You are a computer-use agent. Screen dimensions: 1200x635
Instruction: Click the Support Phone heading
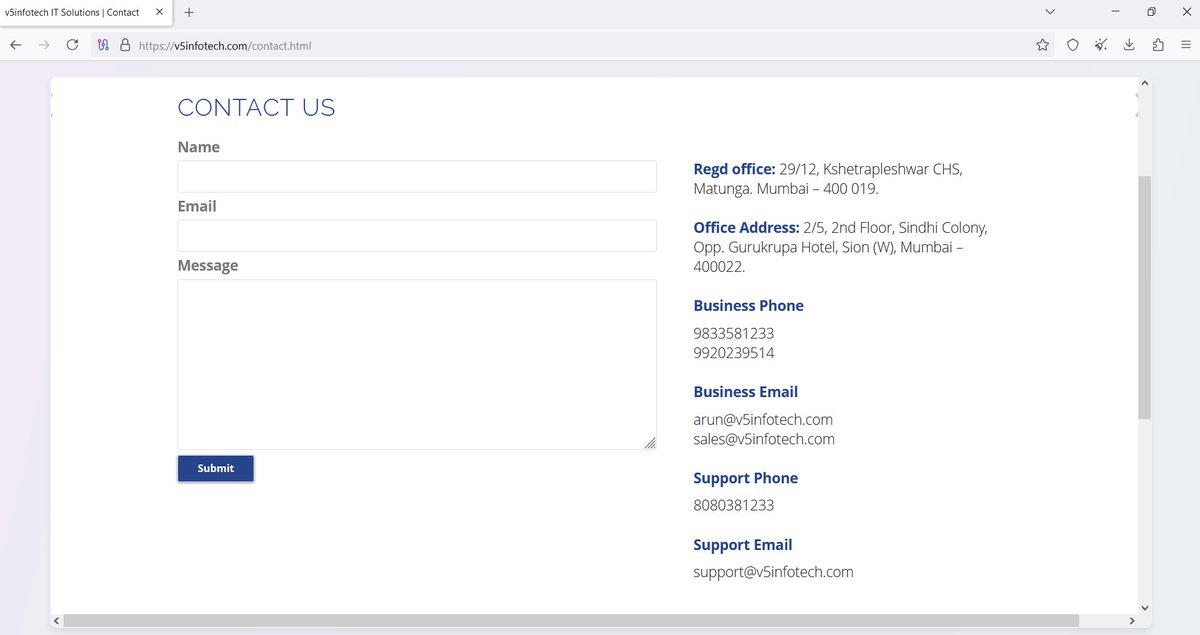(x=746, y=478)
